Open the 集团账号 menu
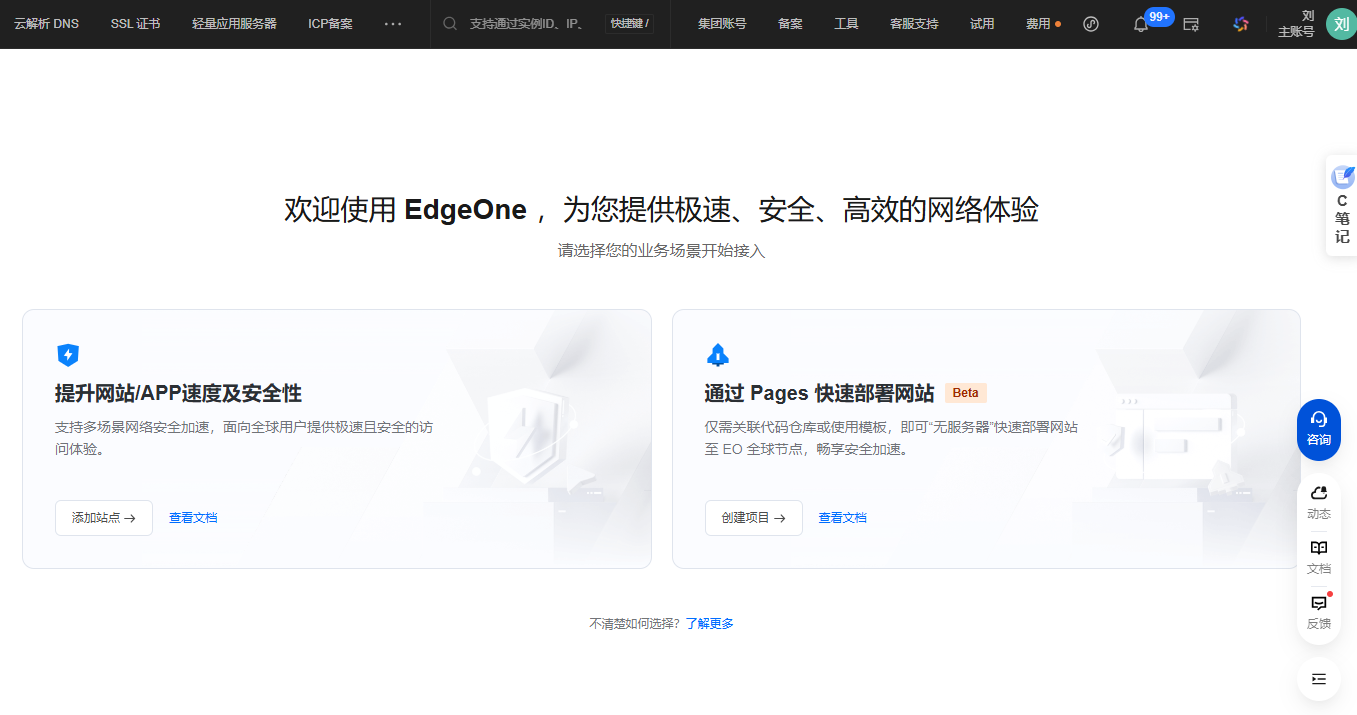The height and width of the screenshot is (715, 1357). click(722, 24)
